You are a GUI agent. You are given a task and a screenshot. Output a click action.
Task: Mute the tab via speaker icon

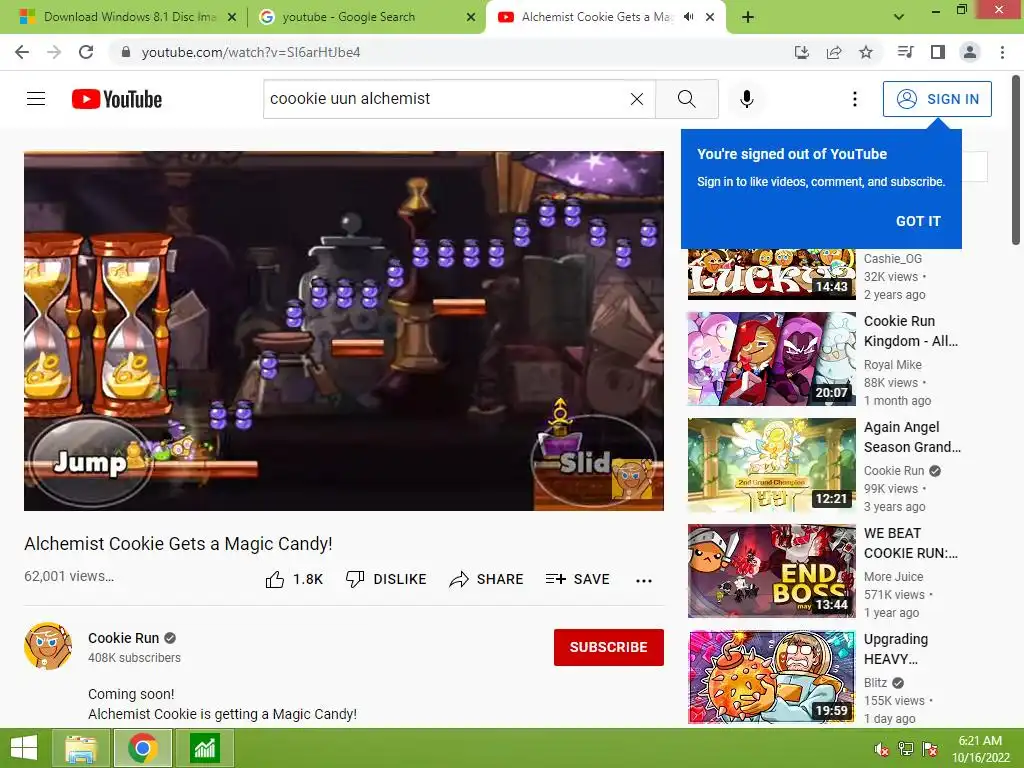(x=688, y=17)
